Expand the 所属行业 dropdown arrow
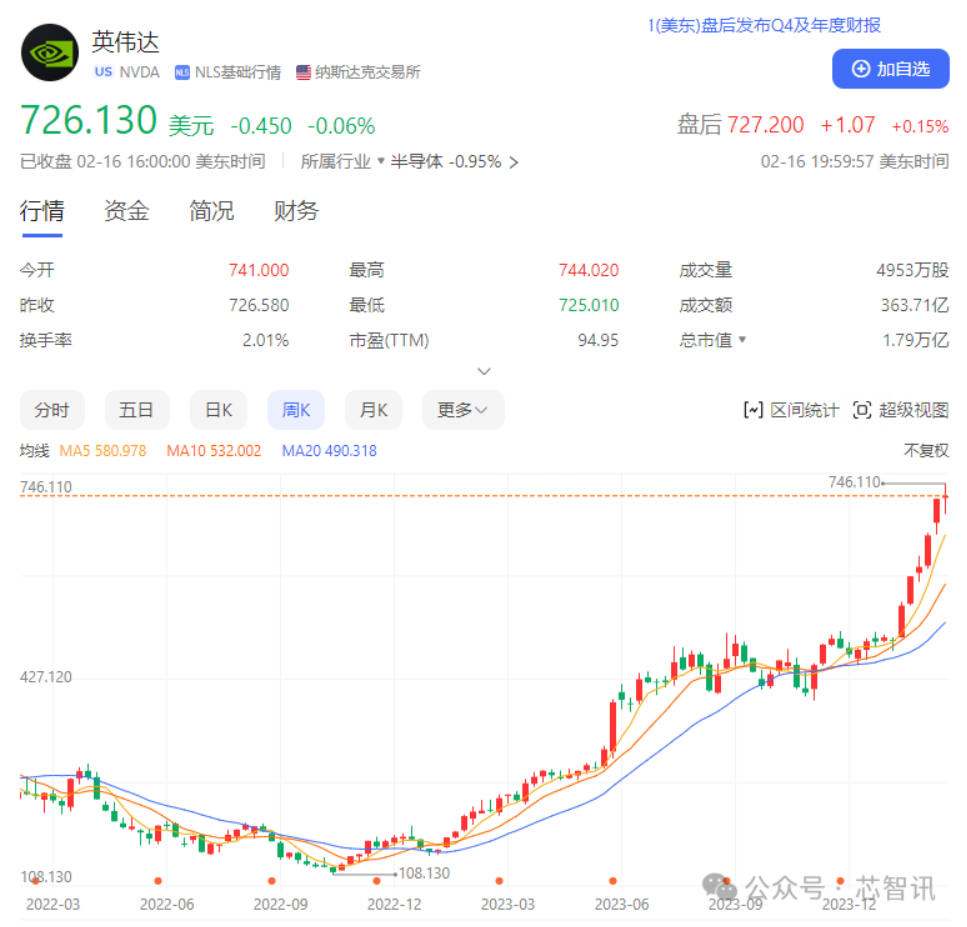This screenshot has height=927, width=967. pyautogui.click(x=381, y=161)
